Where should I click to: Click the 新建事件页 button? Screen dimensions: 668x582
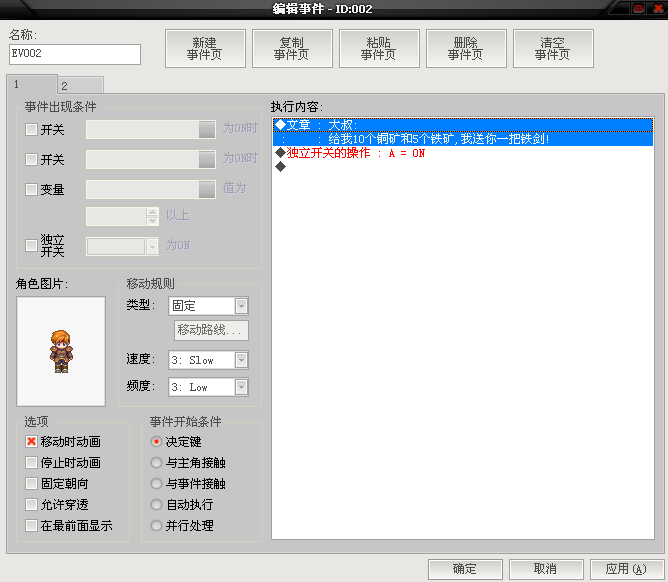[205, 49]
